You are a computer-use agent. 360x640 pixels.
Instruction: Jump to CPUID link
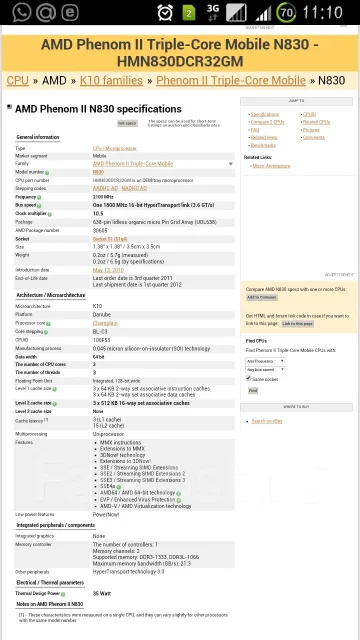pyautogui.click(x=309, y=114)
